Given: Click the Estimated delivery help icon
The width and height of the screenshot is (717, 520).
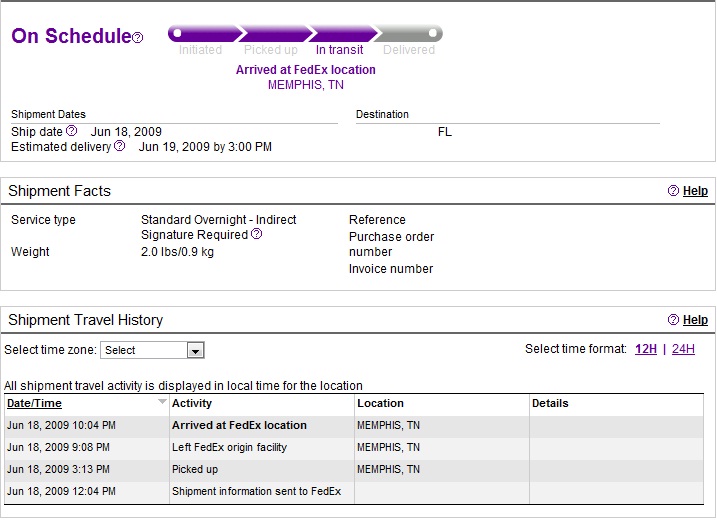Looking at the screenshot, I should point(120,146).
